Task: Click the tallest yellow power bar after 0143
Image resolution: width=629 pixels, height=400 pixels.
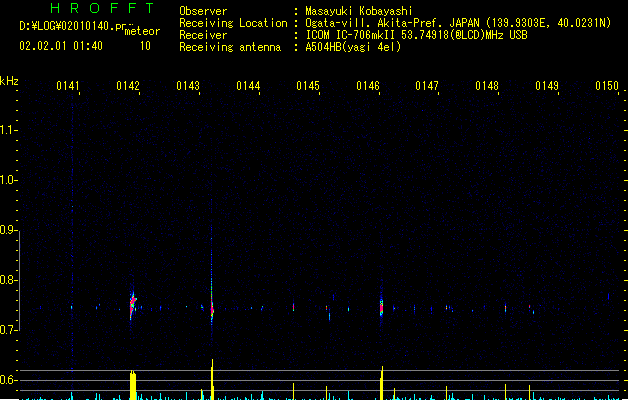Action: point(212,380)
